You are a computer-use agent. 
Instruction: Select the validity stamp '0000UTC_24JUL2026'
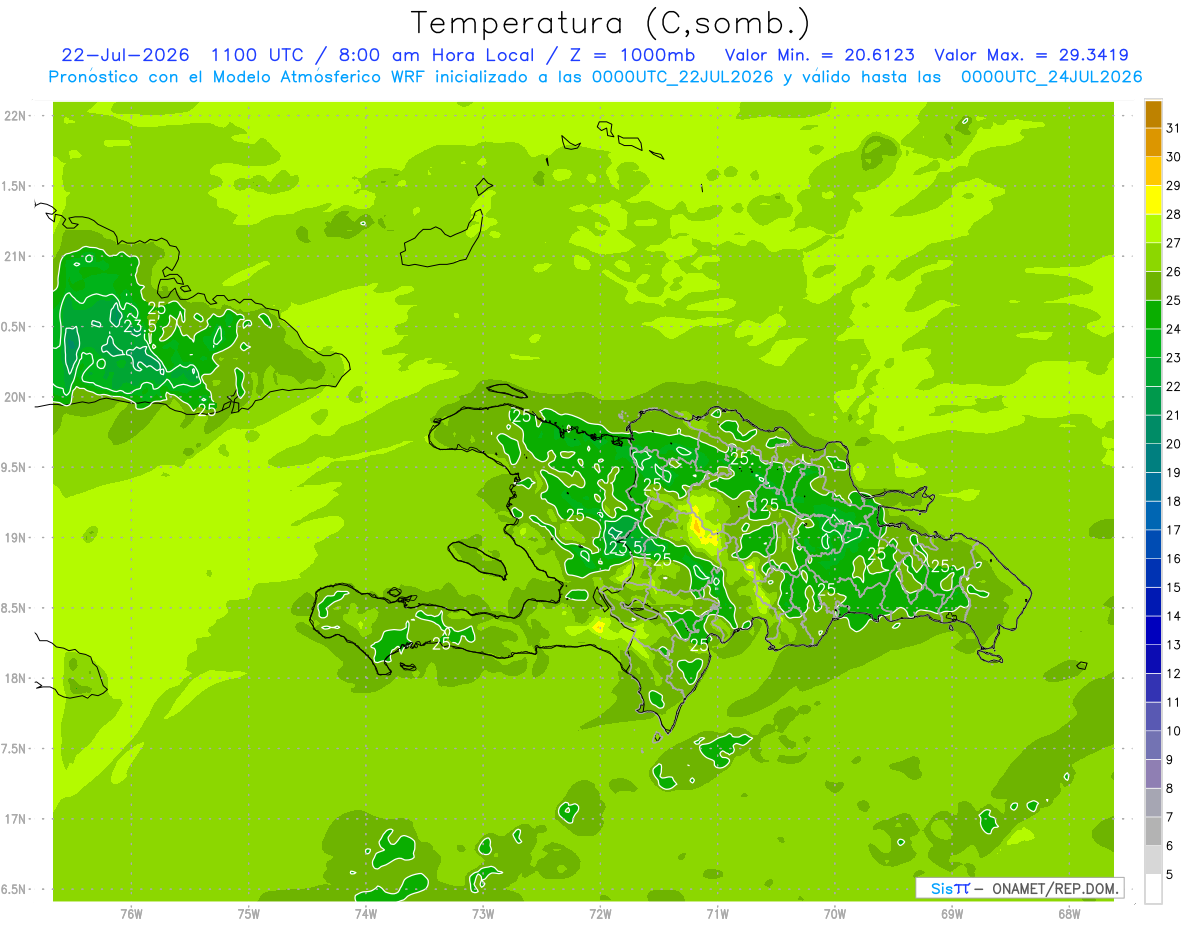[1051, 77]
